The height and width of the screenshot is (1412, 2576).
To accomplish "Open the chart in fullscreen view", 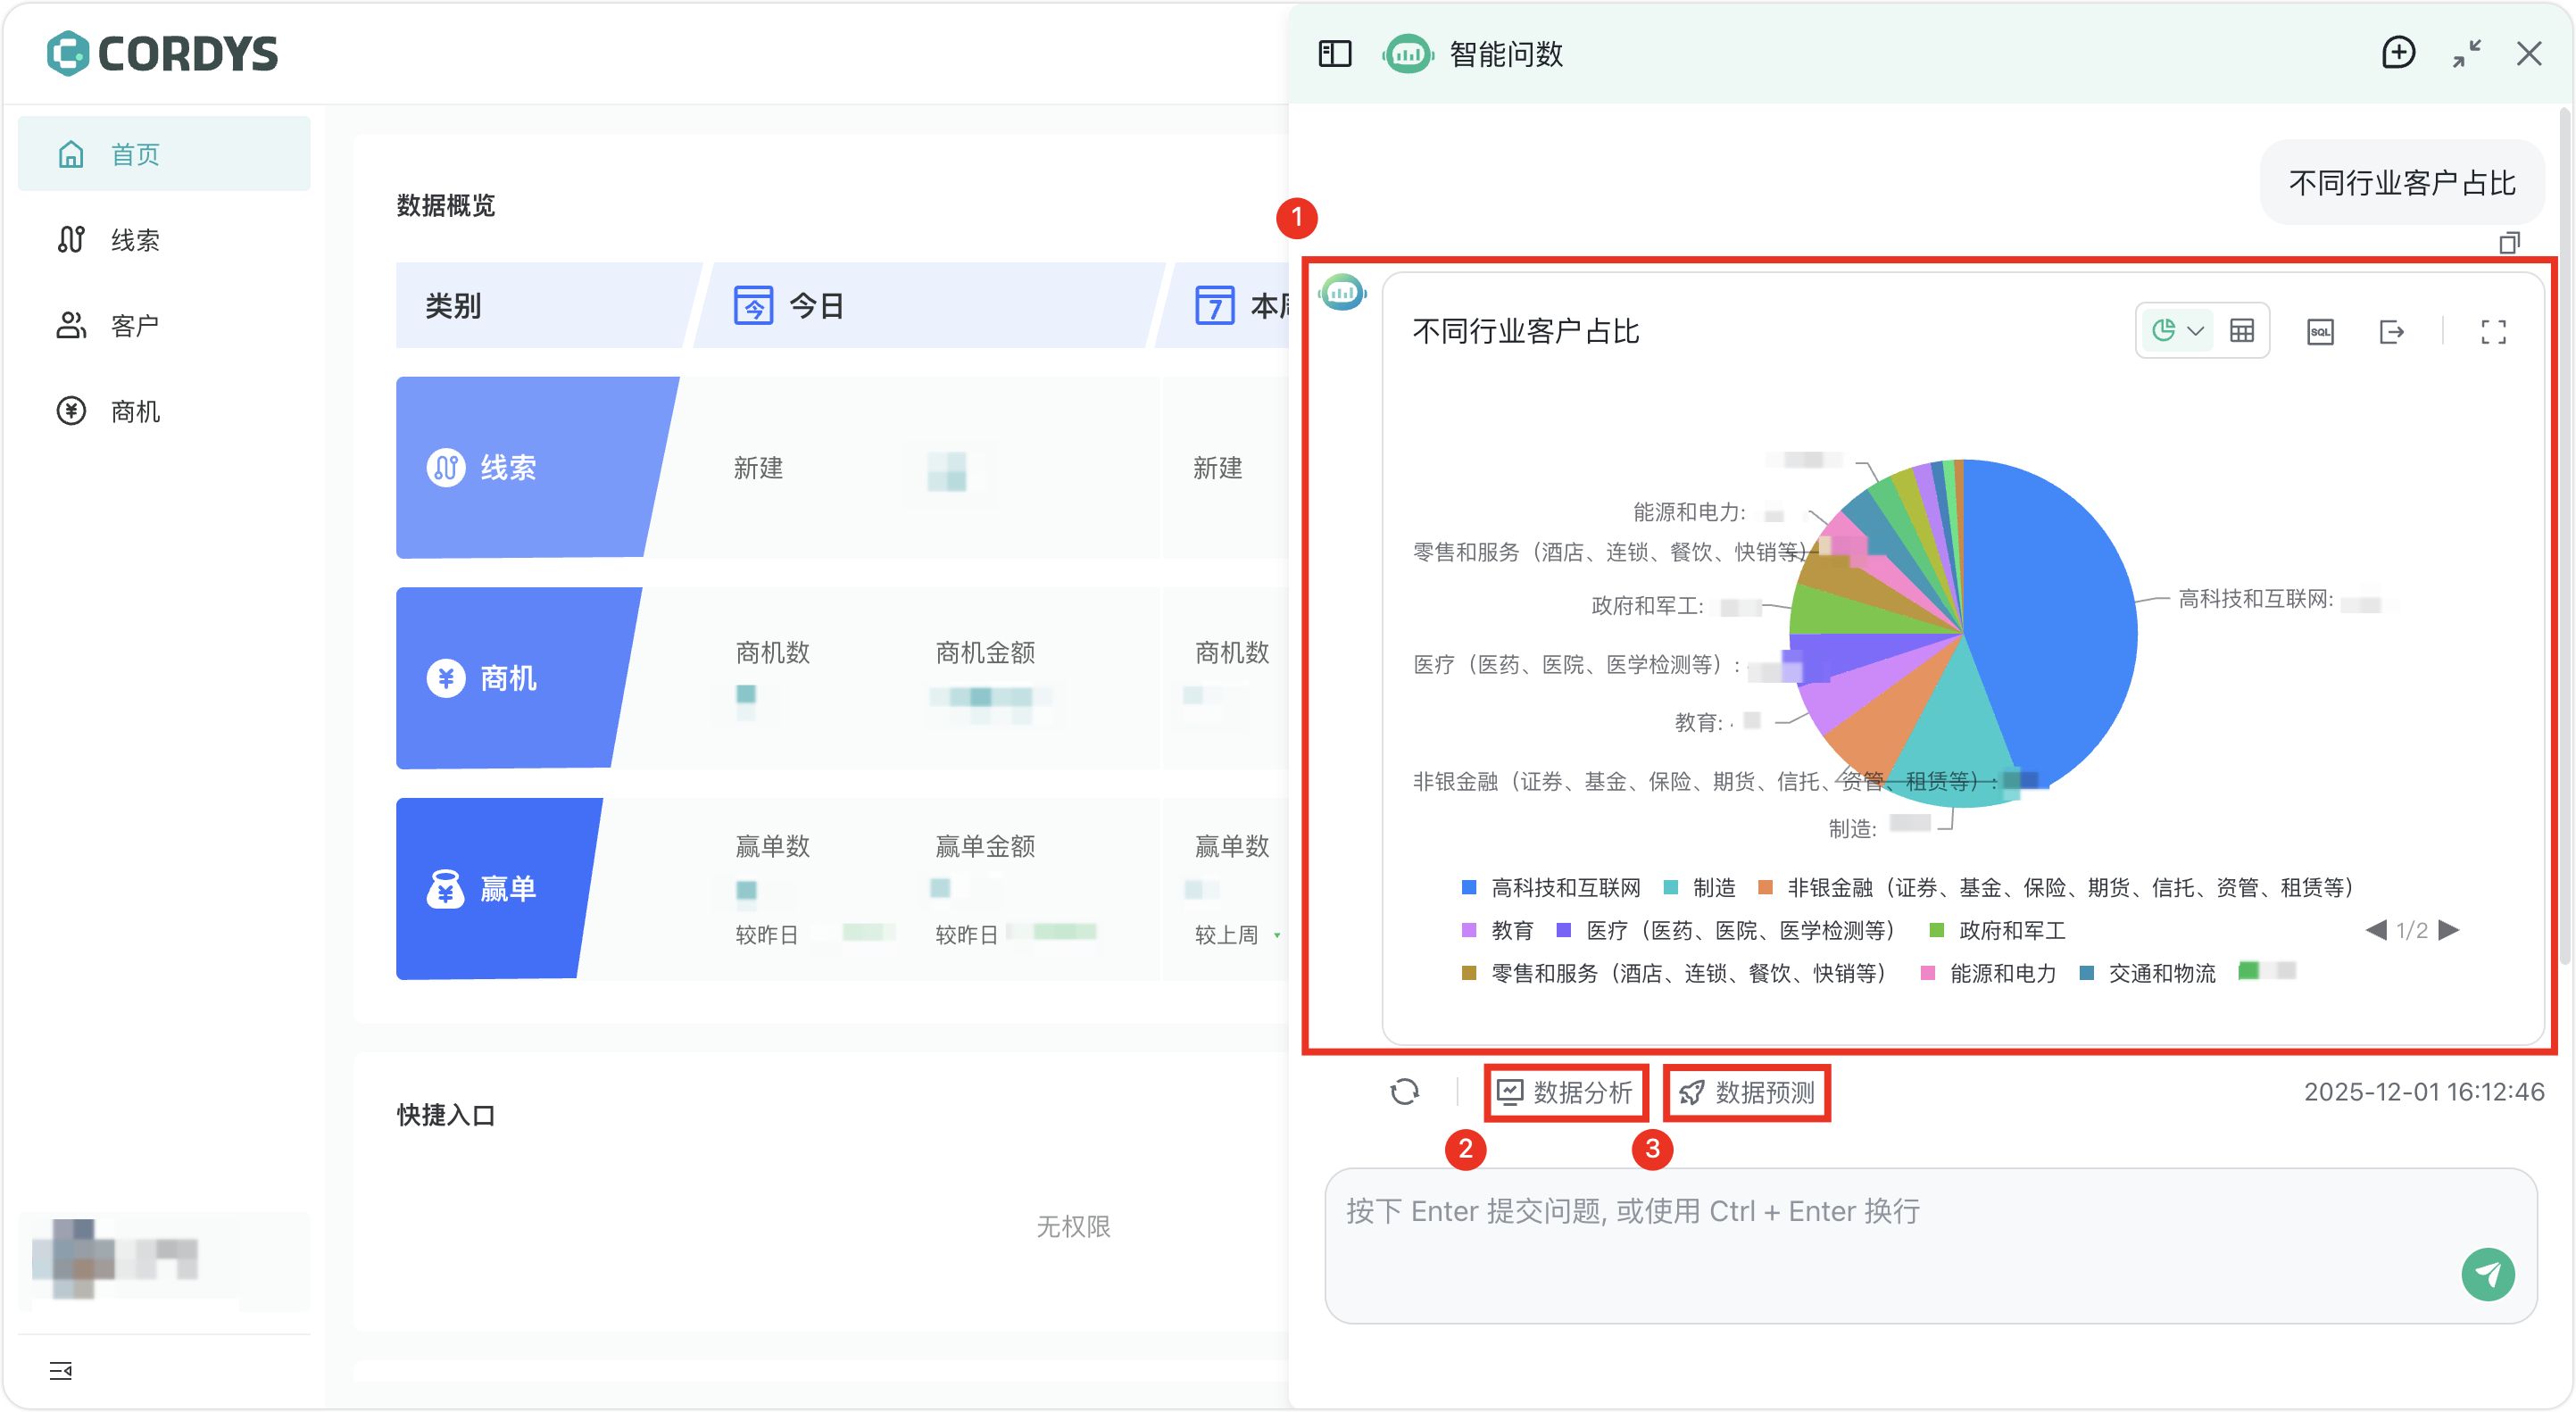I will pyautogui.click(x=2493, y=332).
